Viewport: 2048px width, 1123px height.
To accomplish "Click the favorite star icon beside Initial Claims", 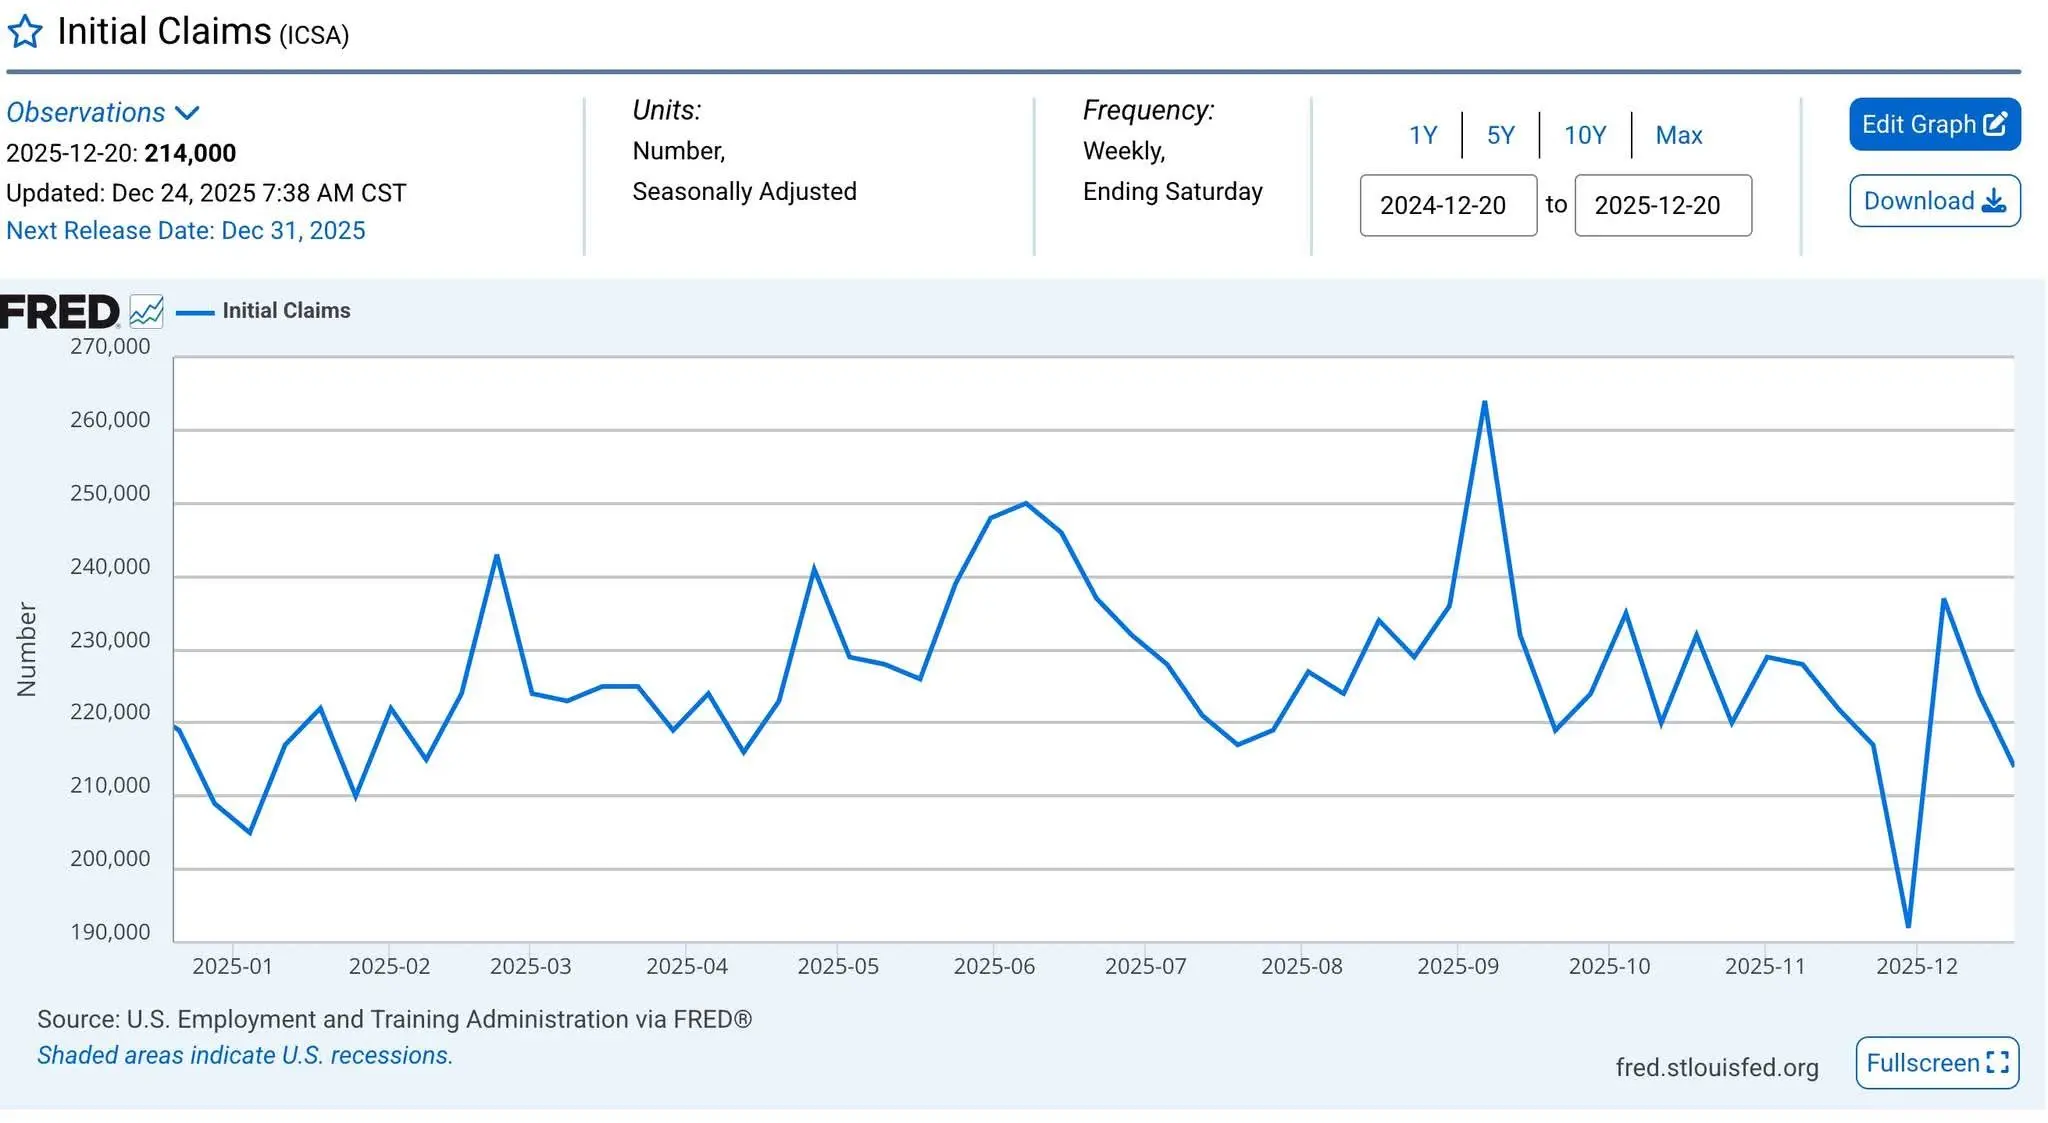I will click(x=25, y=32).
